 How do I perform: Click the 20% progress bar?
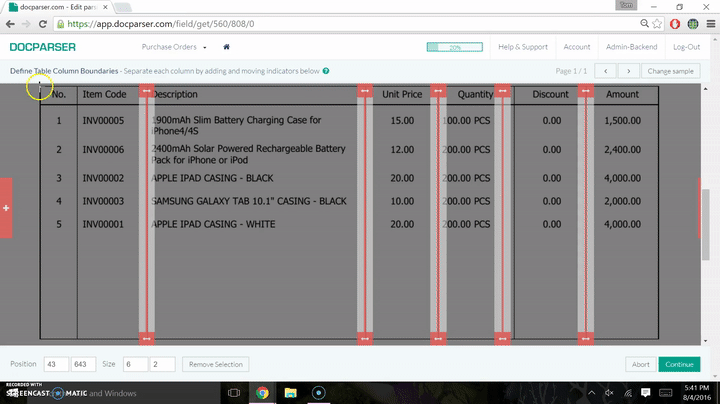454,47
